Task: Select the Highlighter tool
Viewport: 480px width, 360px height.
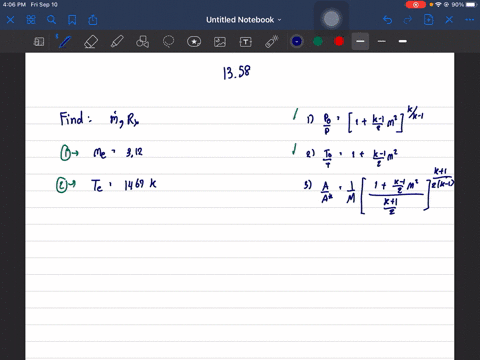Action: pos(117,42)
